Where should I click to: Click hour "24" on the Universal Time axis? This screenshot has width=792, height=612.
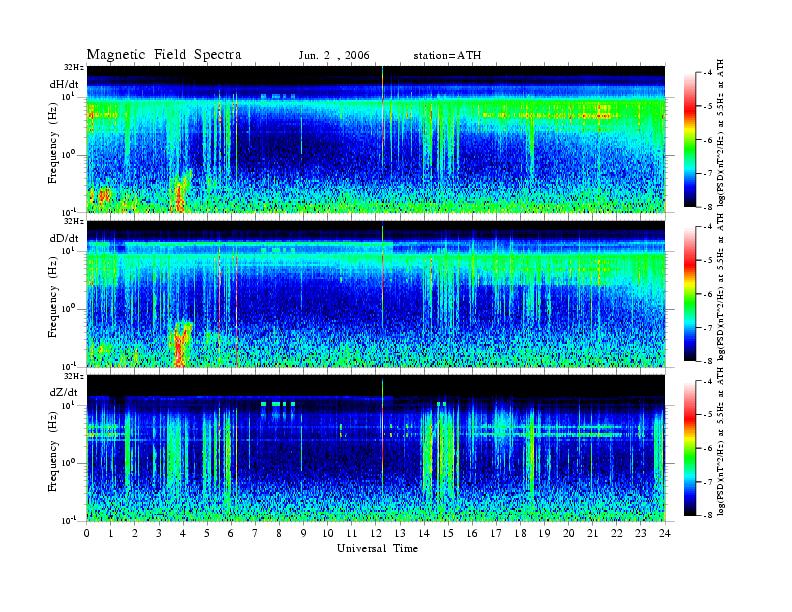665,533
